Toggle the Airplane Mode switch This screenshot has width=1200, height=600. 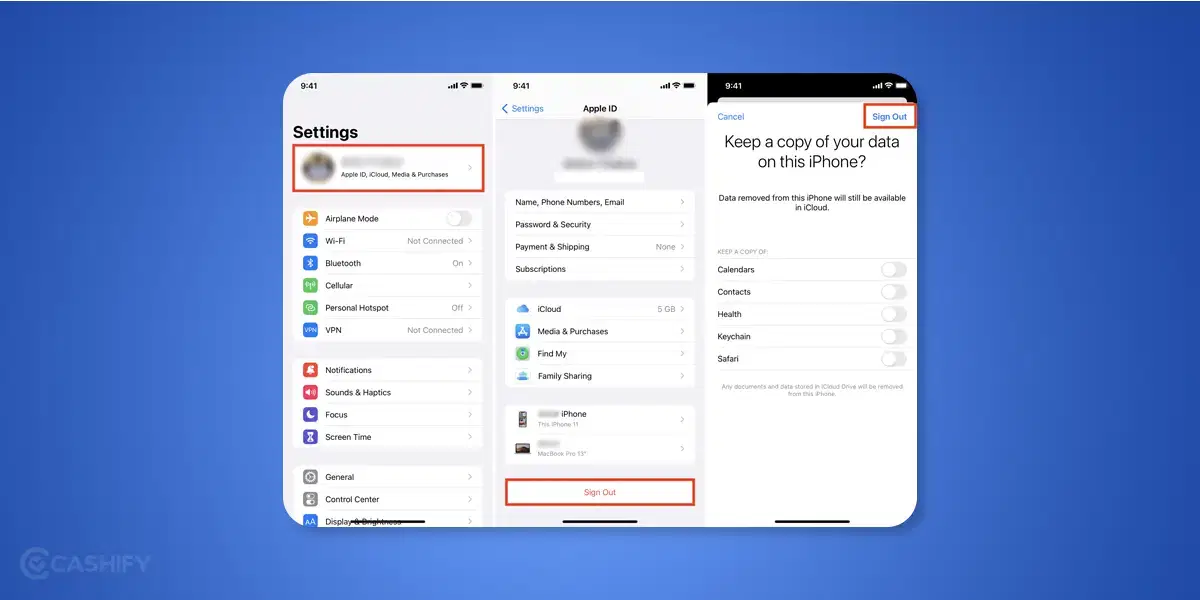[459, 218]
